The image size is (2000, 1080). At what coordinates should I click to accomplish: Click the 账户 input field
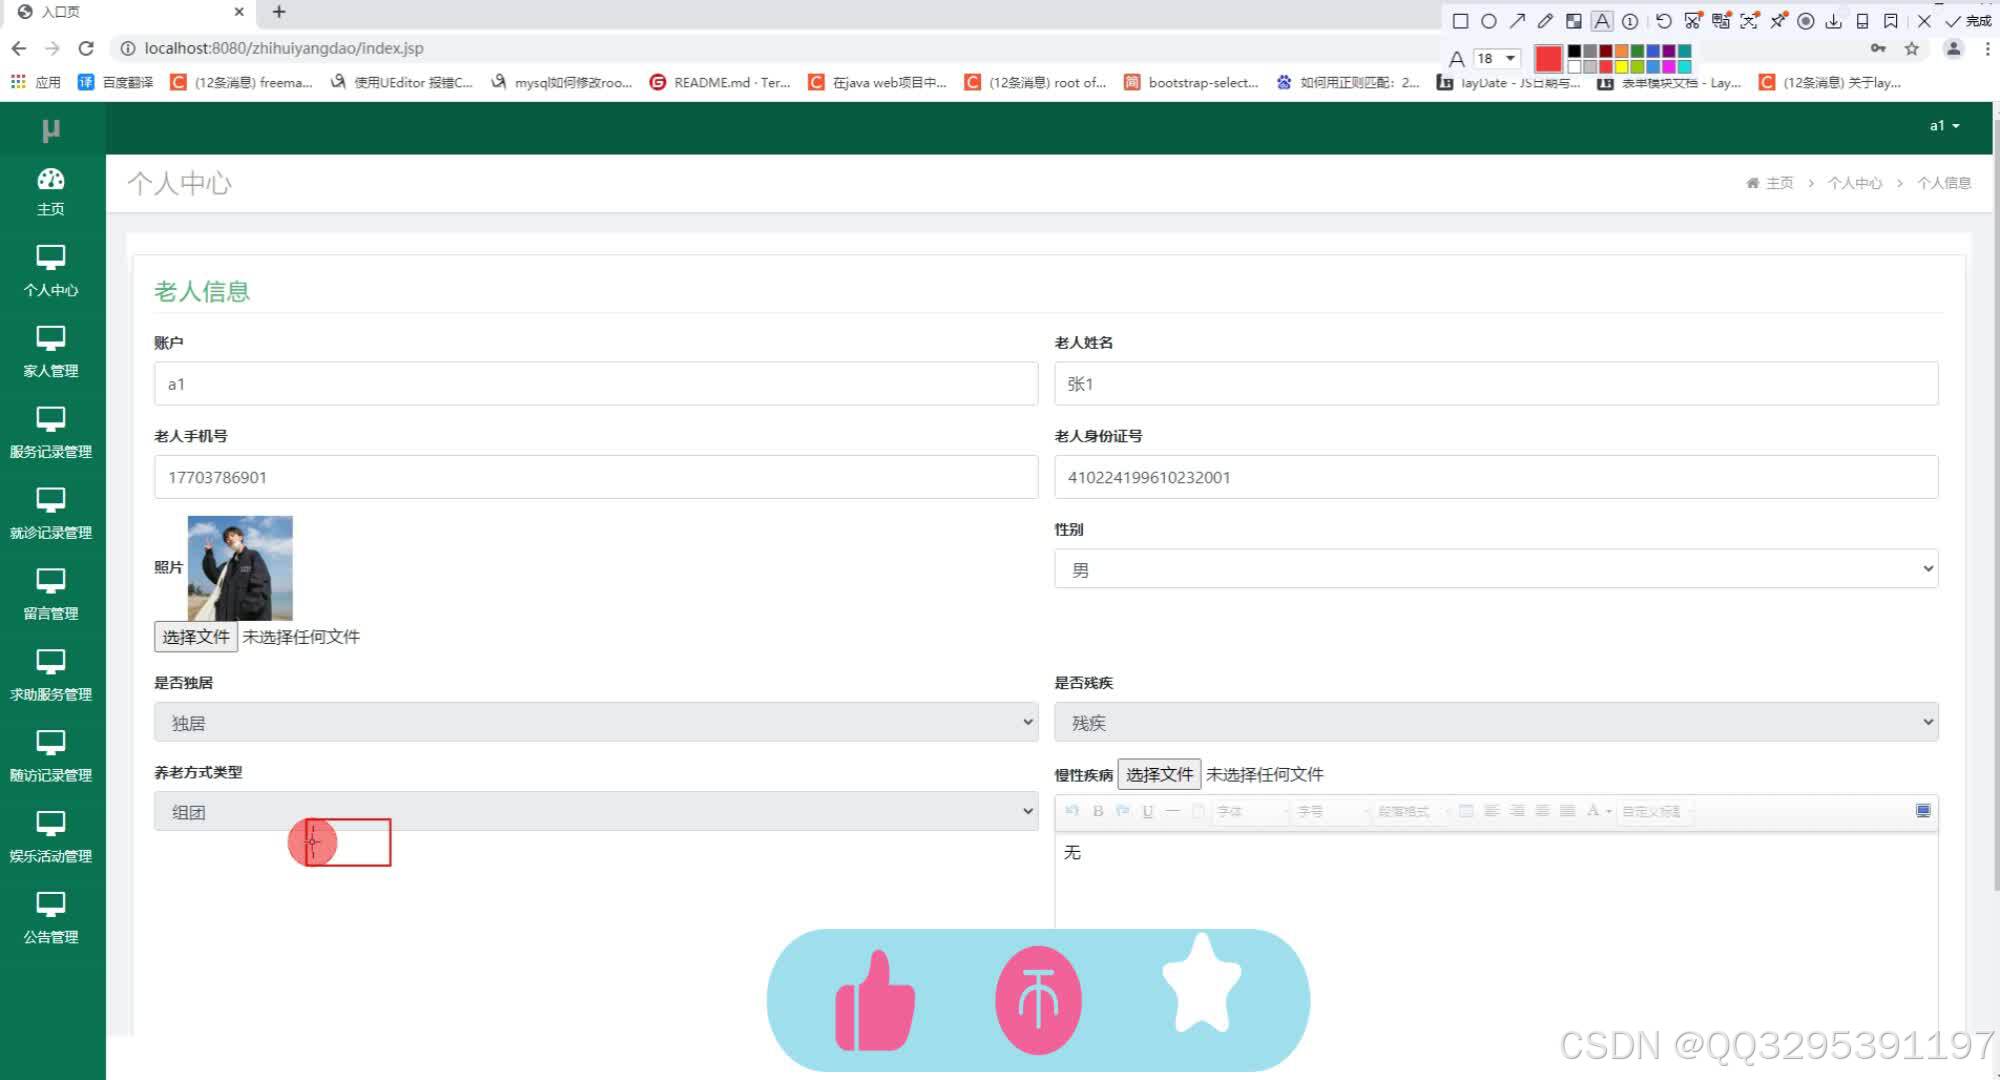[x=596, y=384]
